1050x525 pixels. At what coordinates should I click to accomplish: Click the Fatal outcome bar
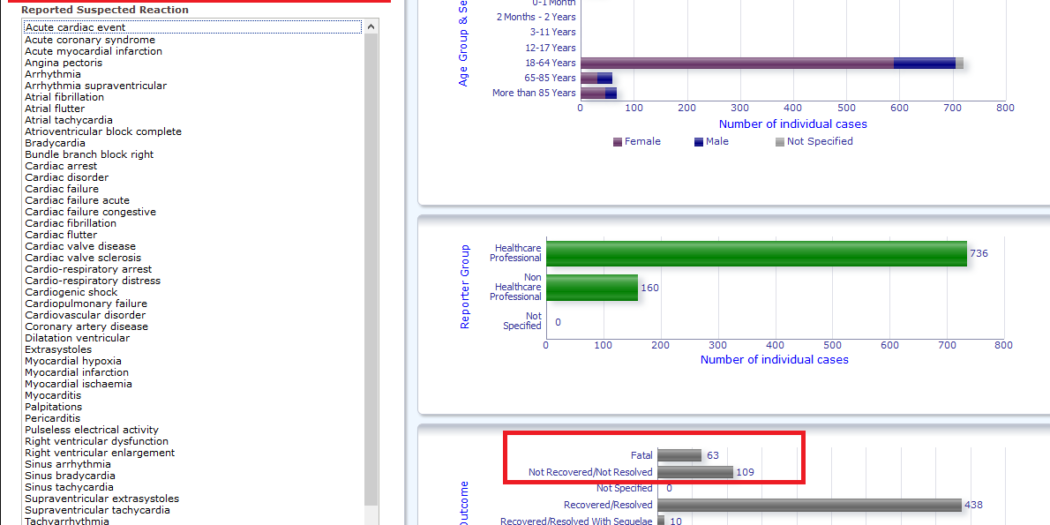679,455
